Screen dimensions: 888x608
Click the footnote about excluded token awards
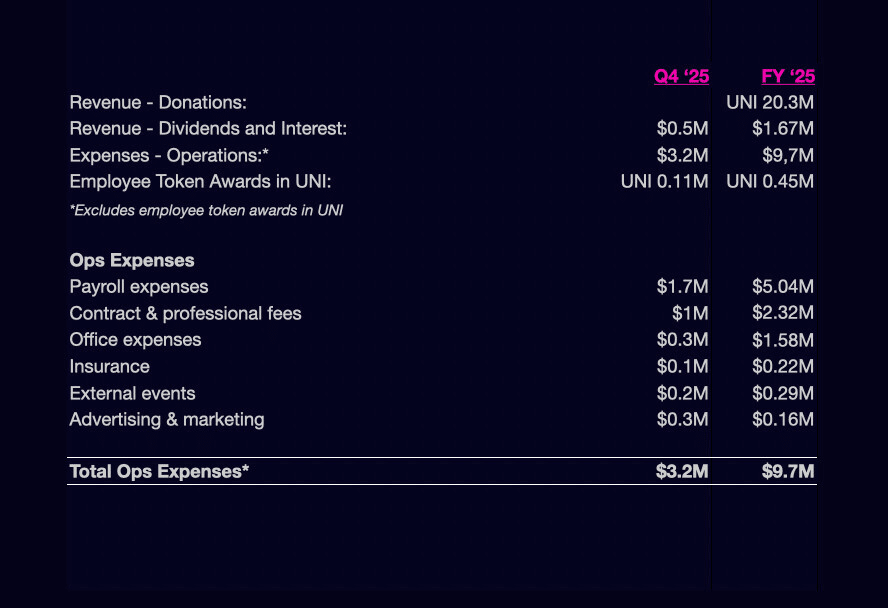coord(206,210)
